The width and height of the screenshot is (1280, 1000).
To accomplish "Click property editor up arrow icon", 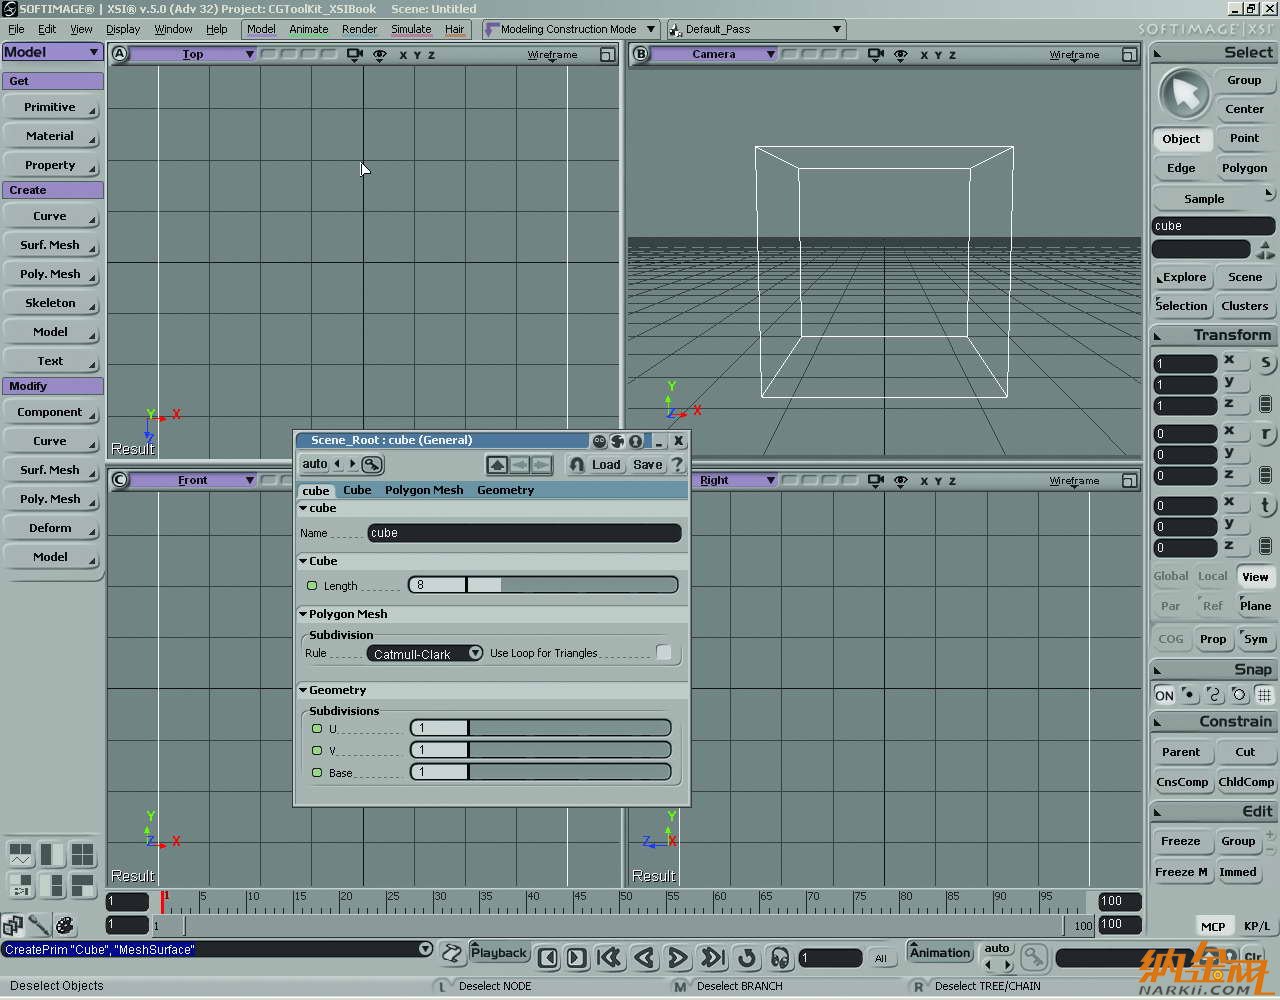I will click(497, 465).
